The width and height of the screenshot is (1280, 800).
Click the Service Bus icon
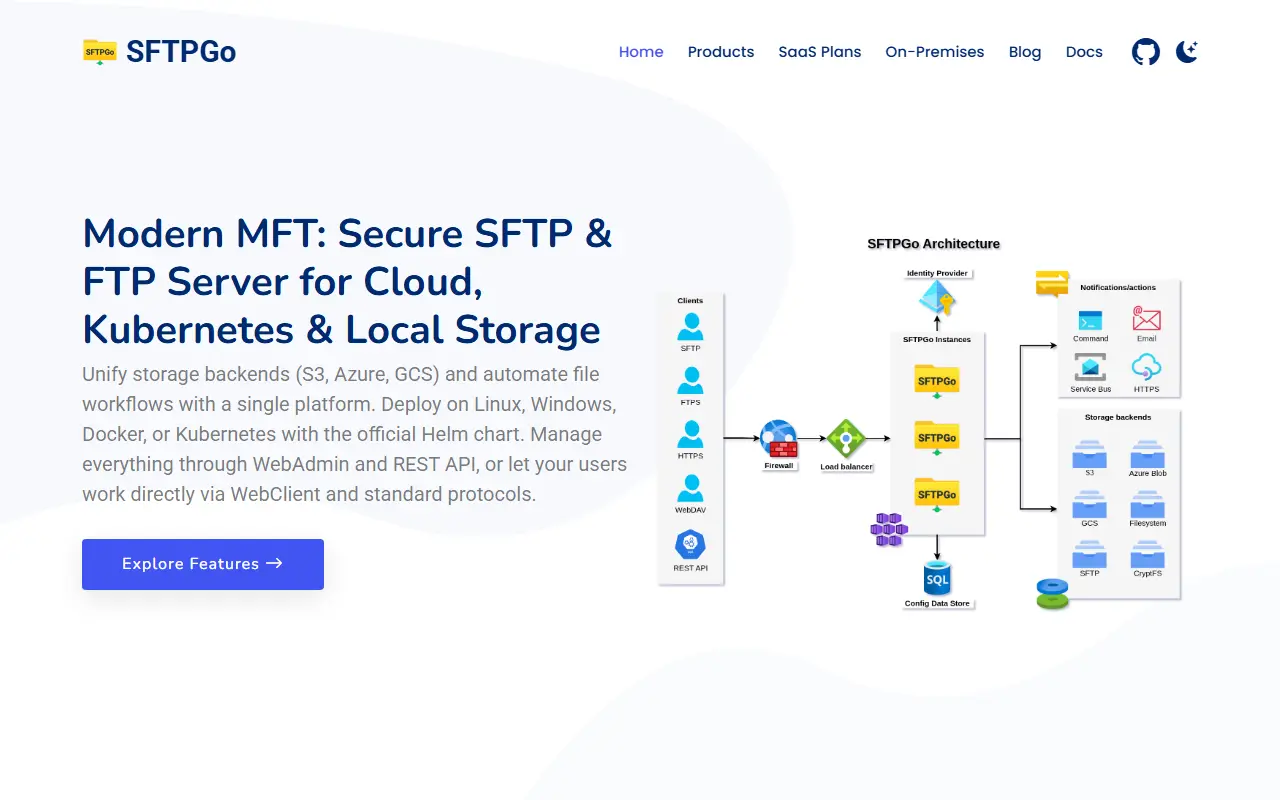[1090, 369]
